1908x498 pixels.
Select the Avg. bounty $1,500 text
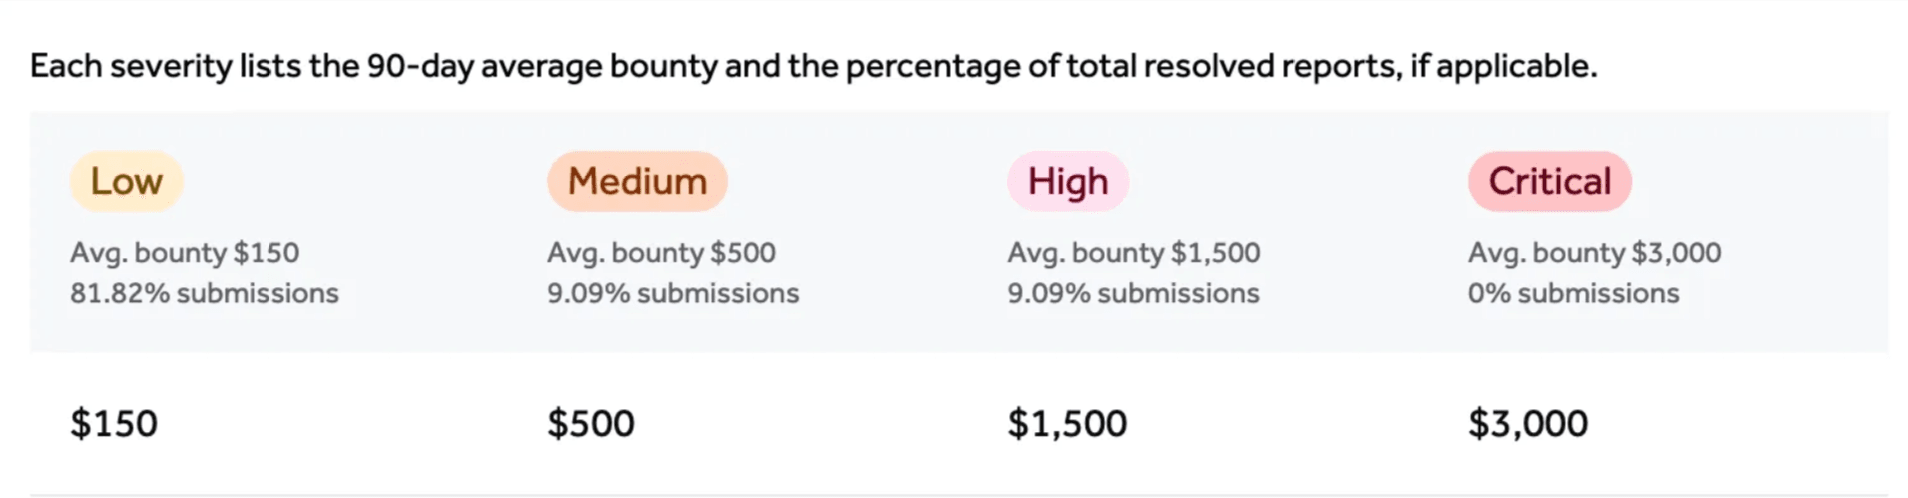pos(1133,253)
